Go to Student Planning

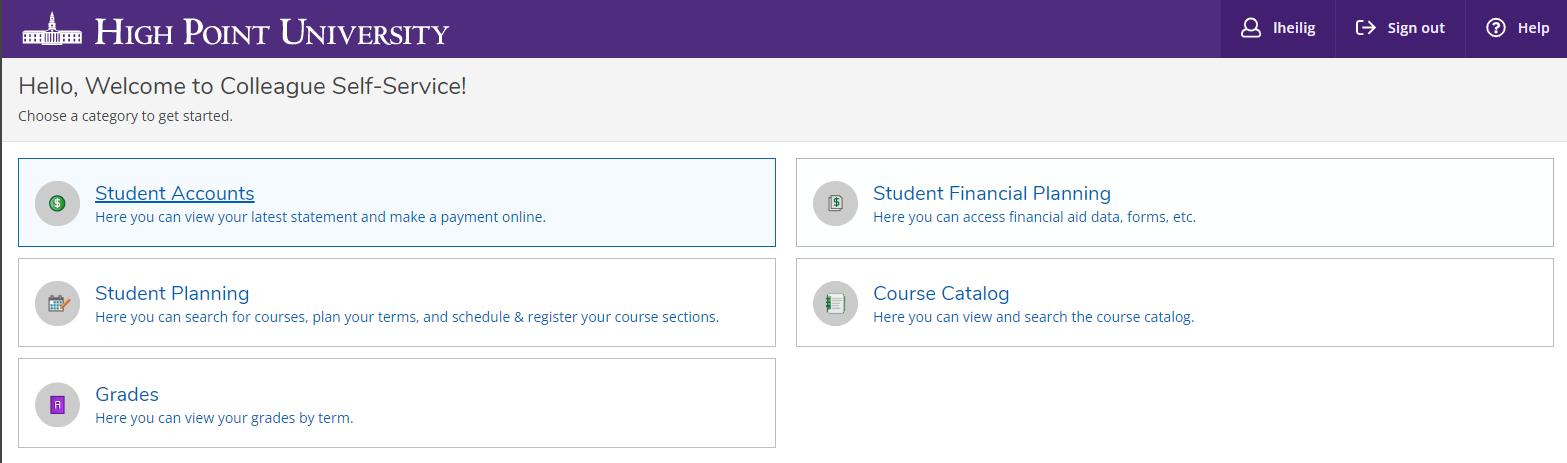point(172,293)
